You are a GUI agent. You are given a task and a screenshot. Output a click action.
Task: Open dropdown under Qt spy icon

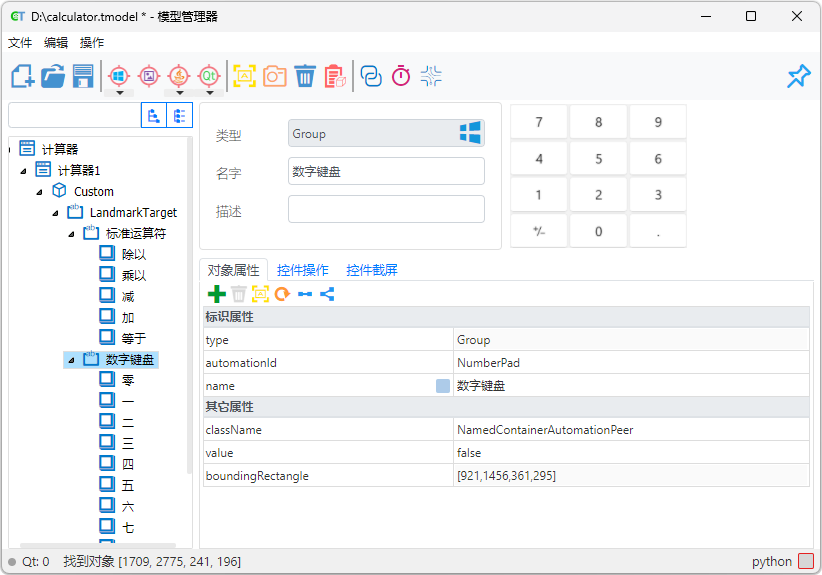[x=210, y=93]
